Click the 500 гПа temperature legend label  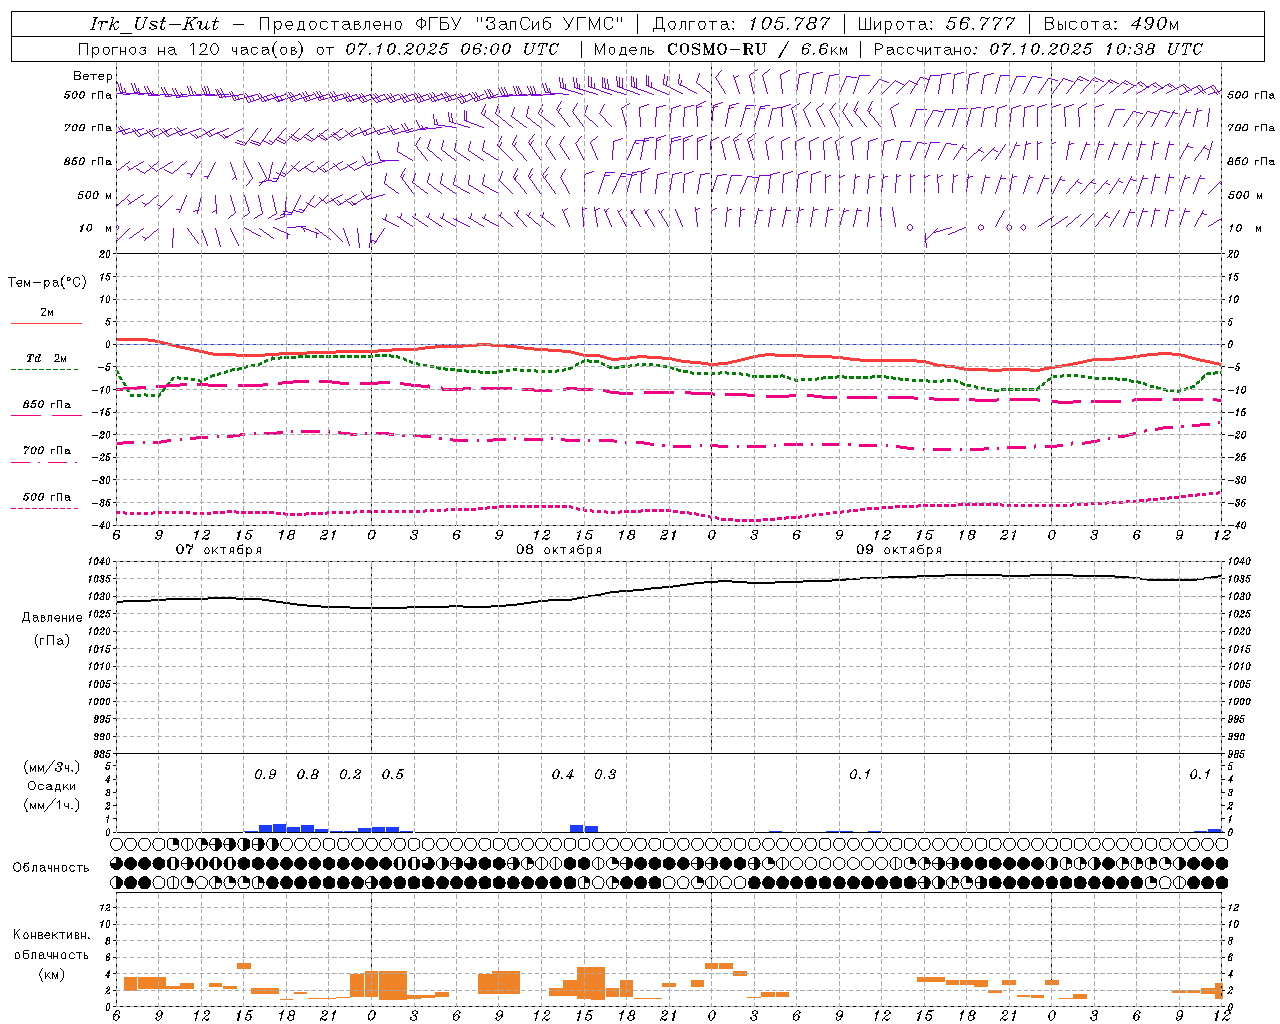click(46, 497)
